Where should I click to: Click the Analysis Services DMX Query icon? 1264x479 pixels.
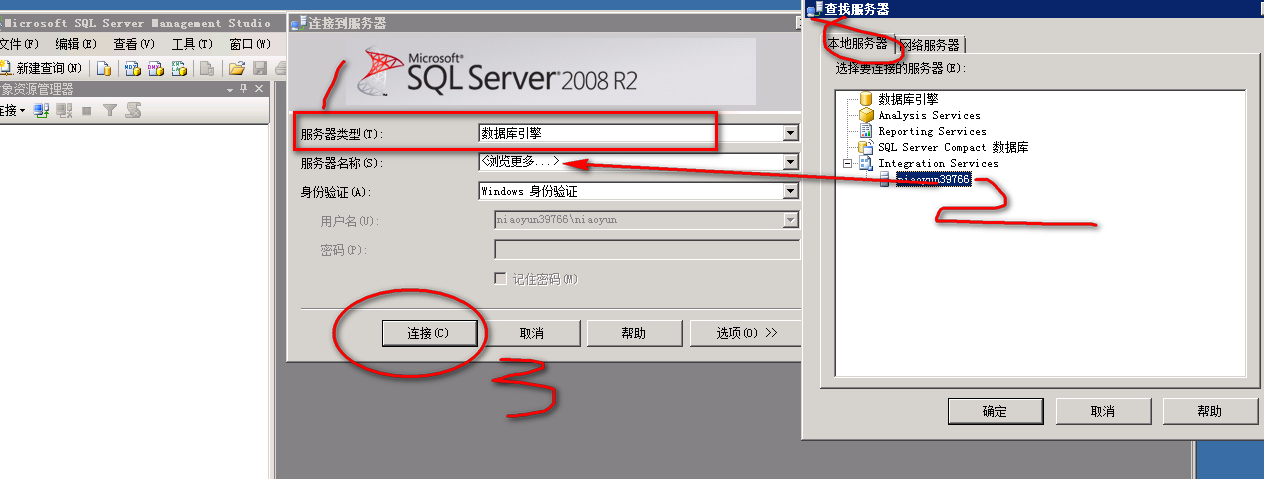[155, 68]
